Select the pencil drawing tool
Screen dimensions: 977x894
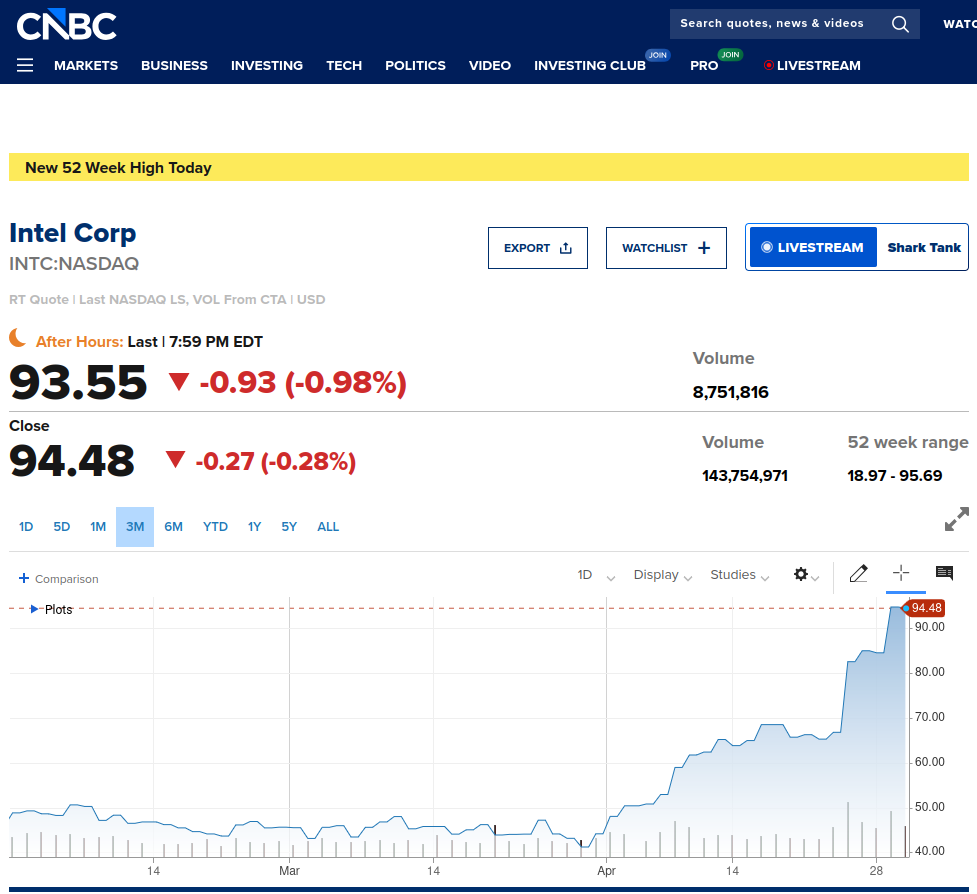pos(859,573)
